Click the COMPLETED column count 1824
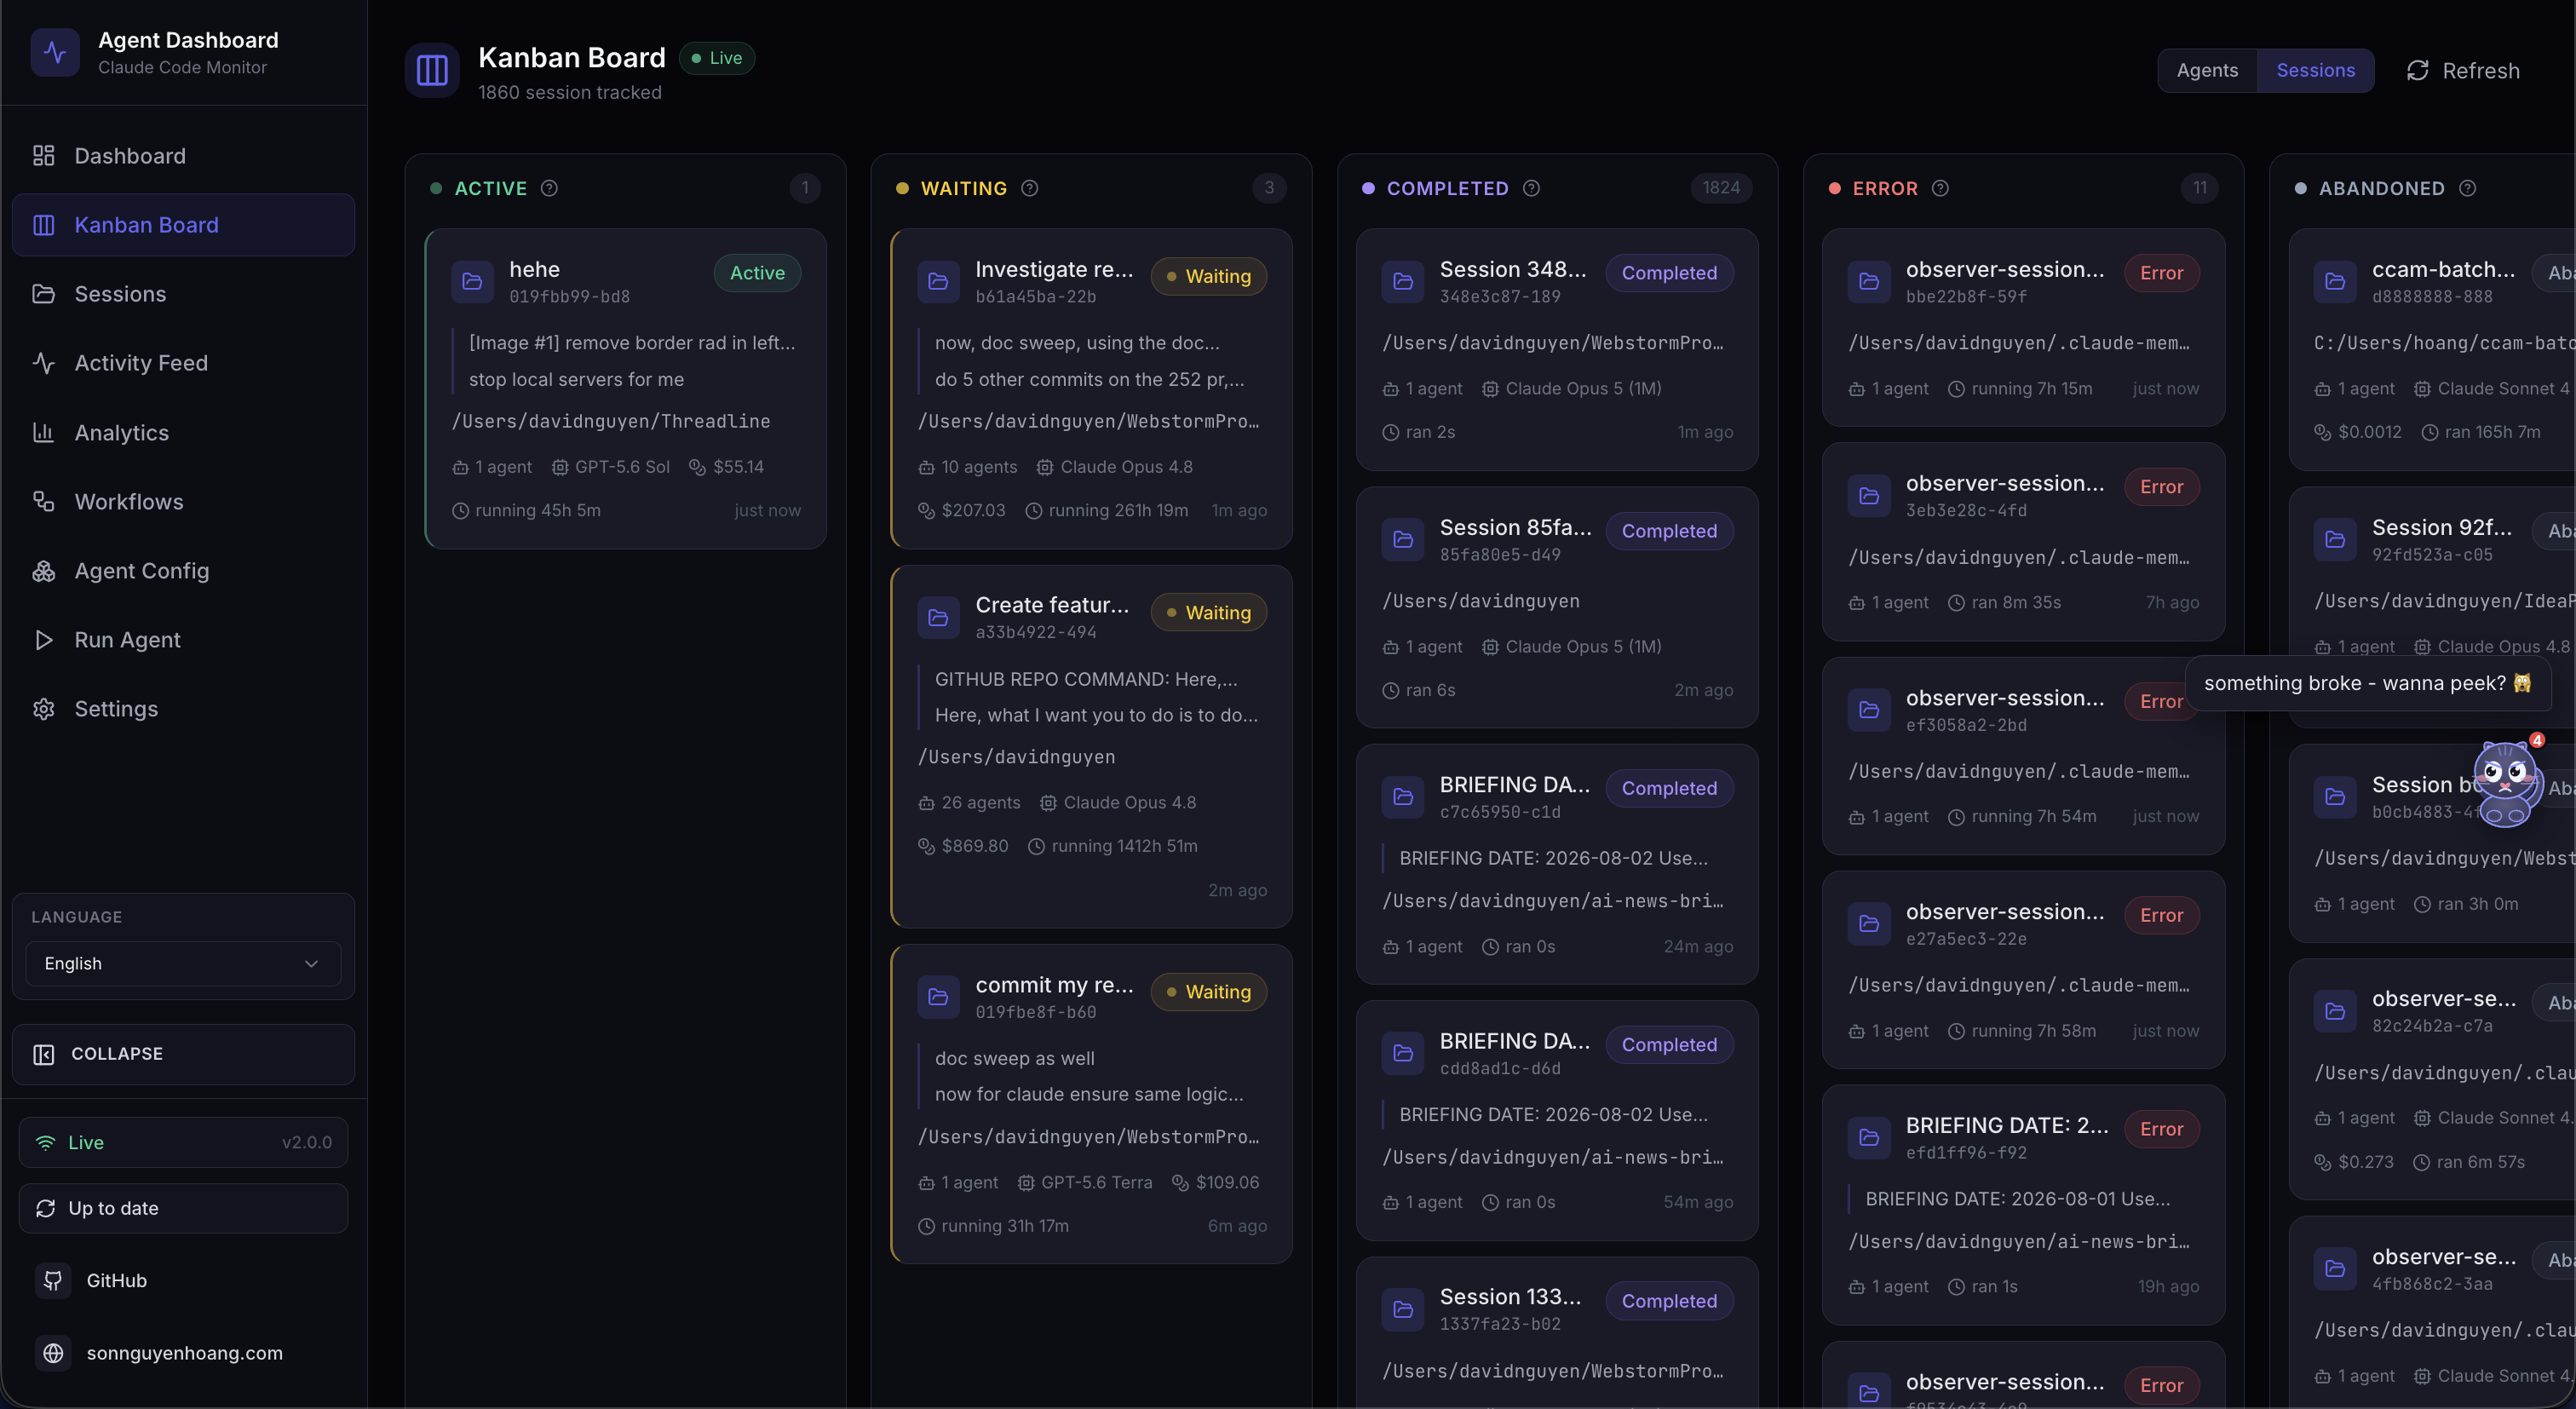Viewport: 2576px width, 1409px height. click(x=1721, y=188)
